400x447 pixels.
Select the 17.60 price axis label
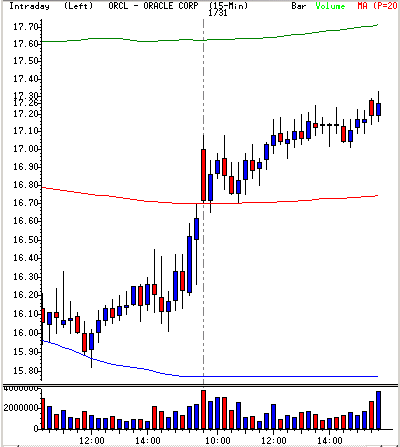click(x=27, y=44)
